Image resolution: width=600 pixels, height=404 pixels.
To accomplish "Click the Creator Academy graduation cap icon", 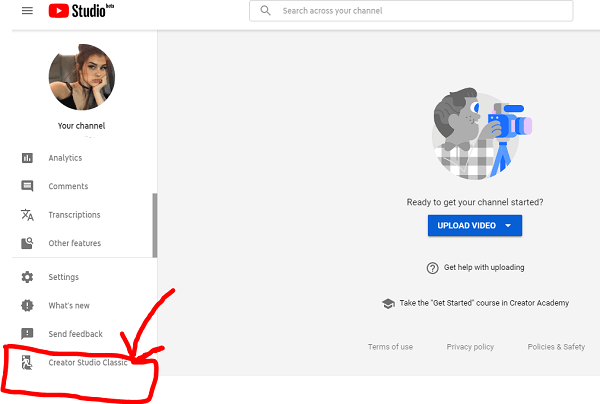I will [388, 304].
